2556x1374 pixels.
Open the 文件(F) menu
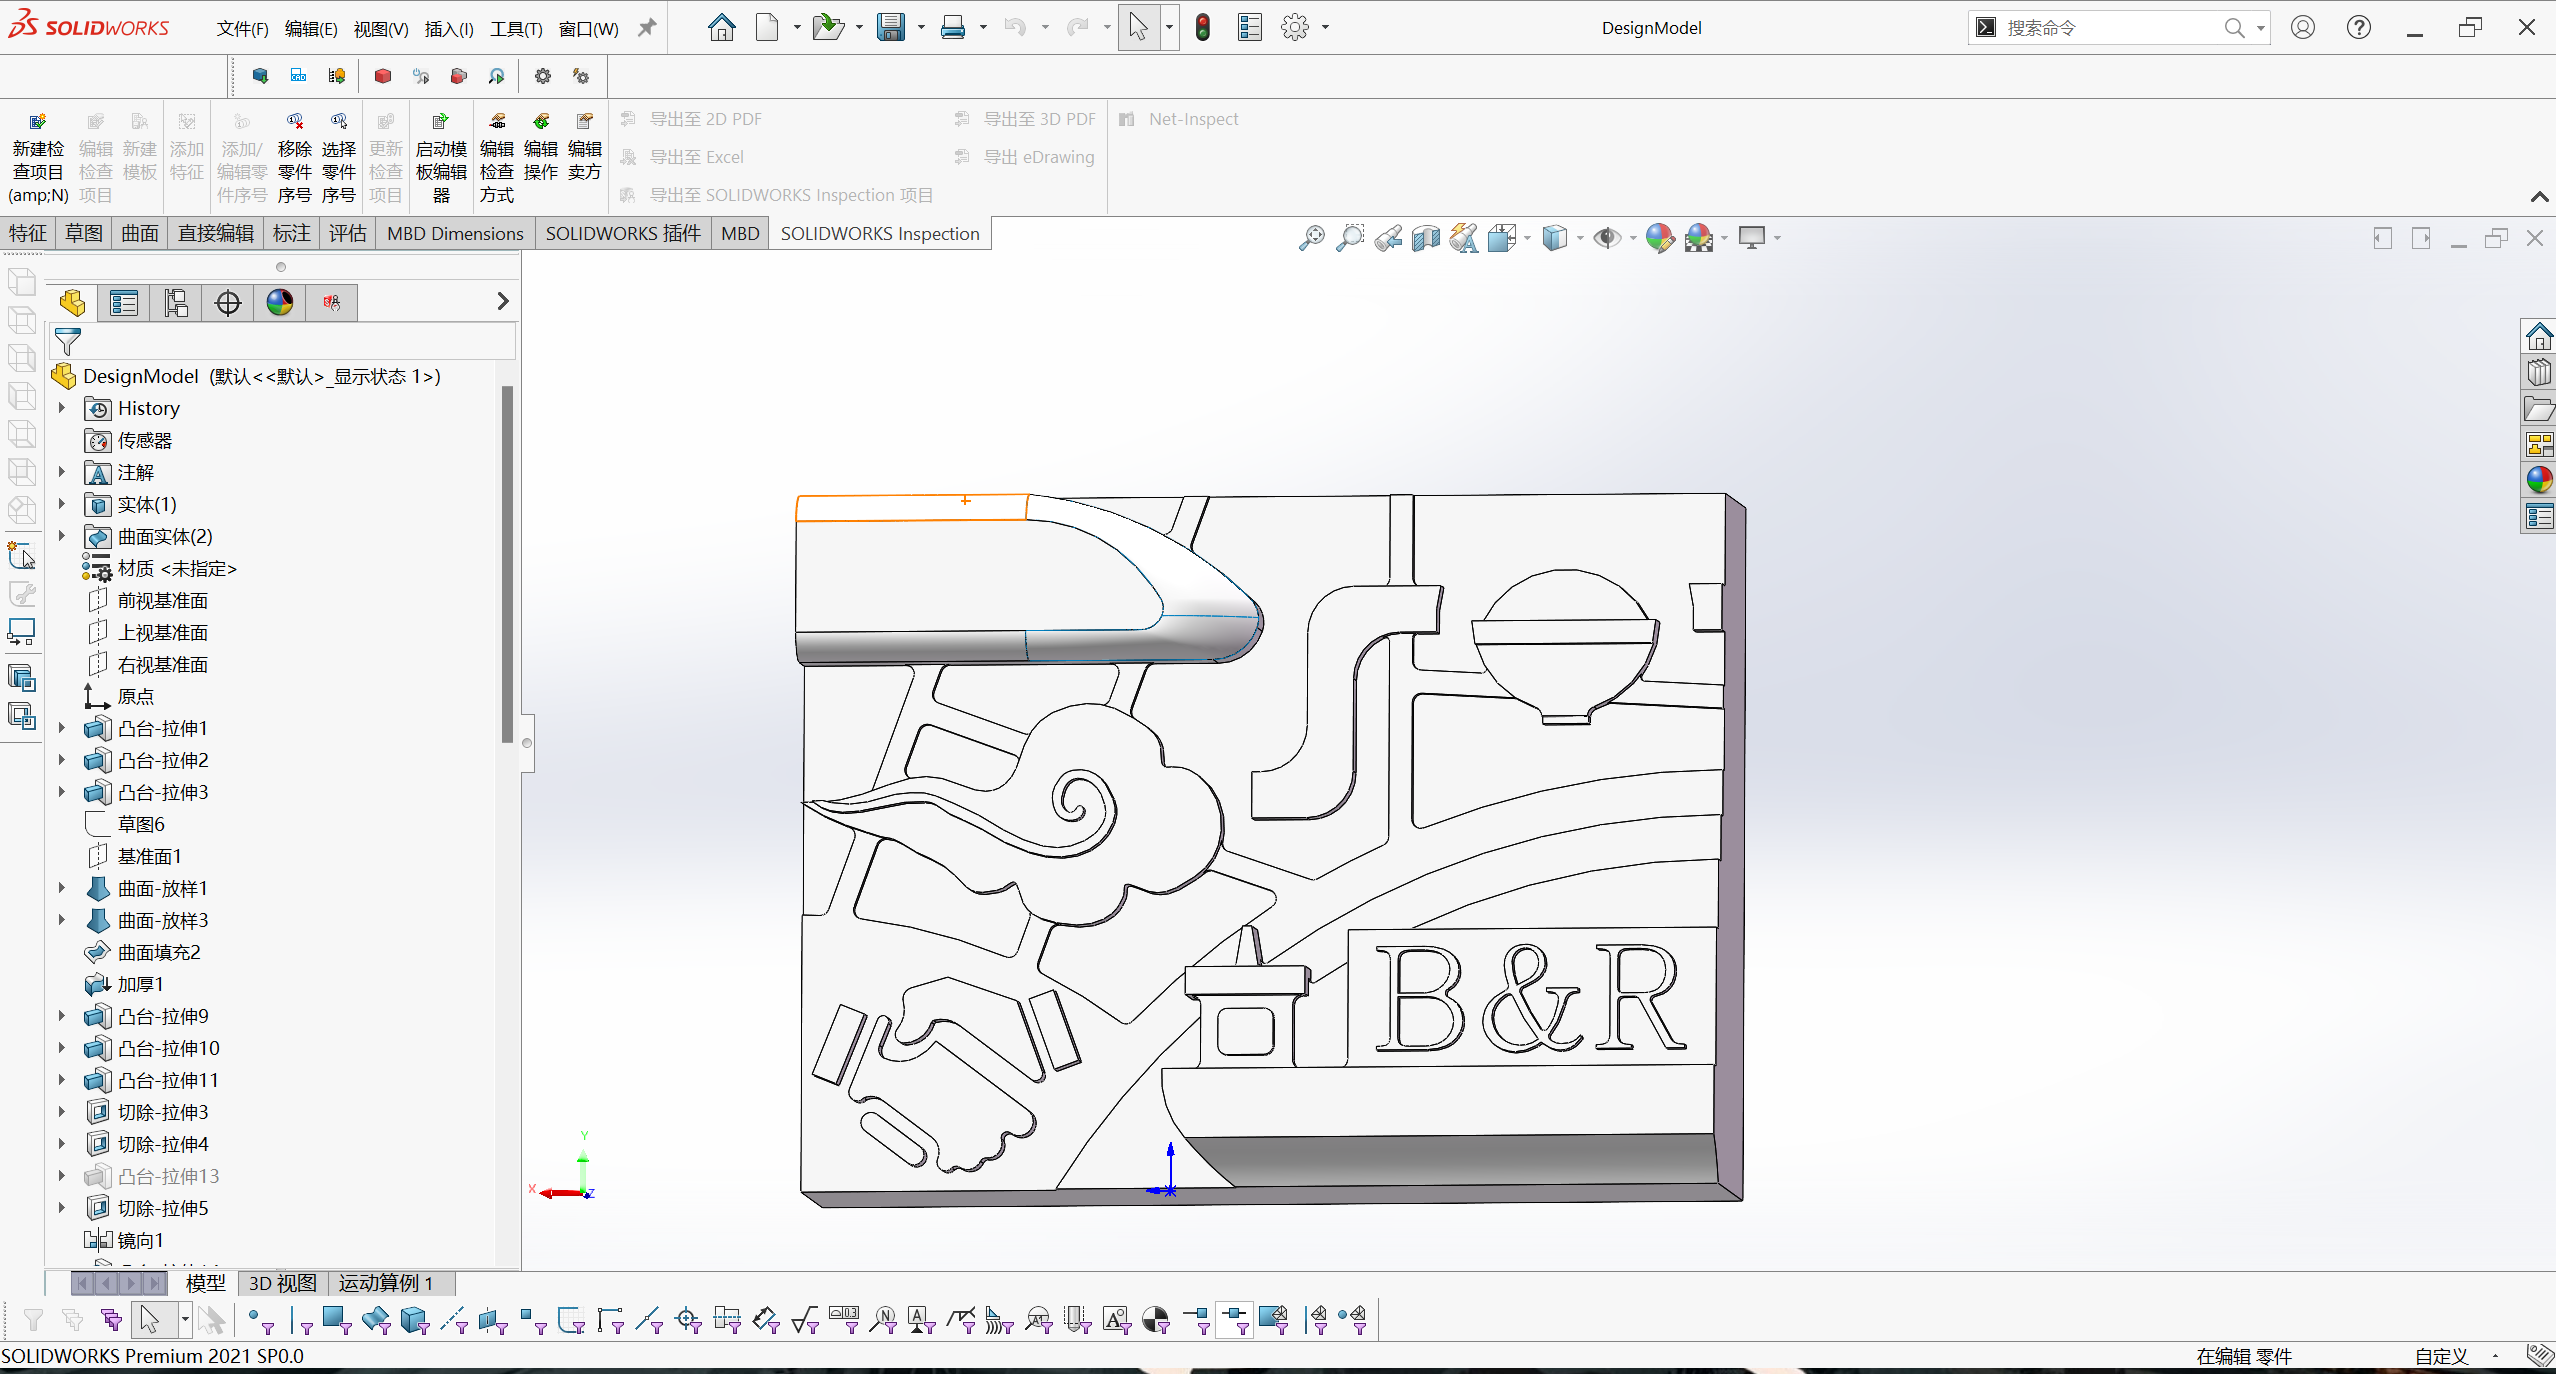(x=242, y=28)
